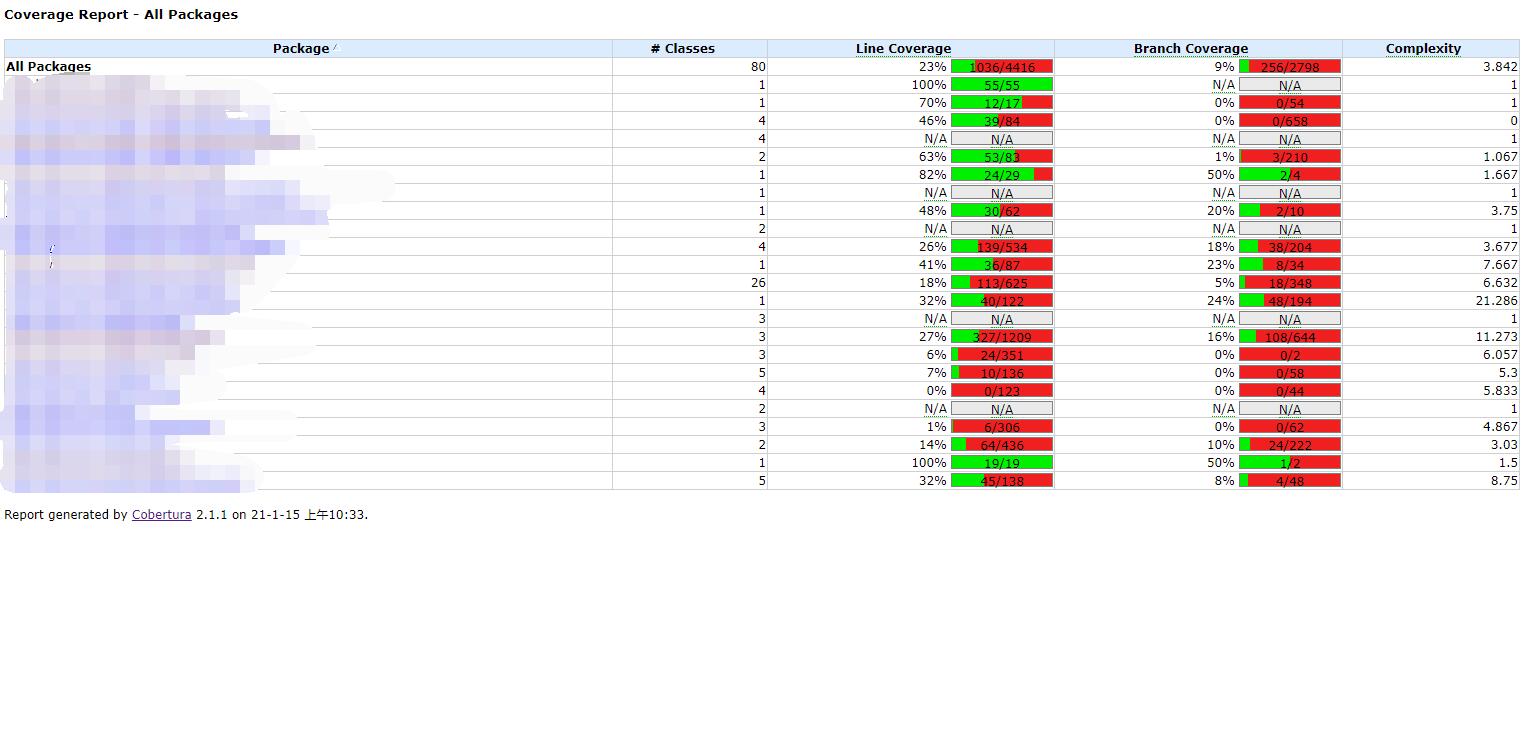
Task: Click the 55/55 line coverage bar
Action: pyautogui.click(x=1002, y=85)
